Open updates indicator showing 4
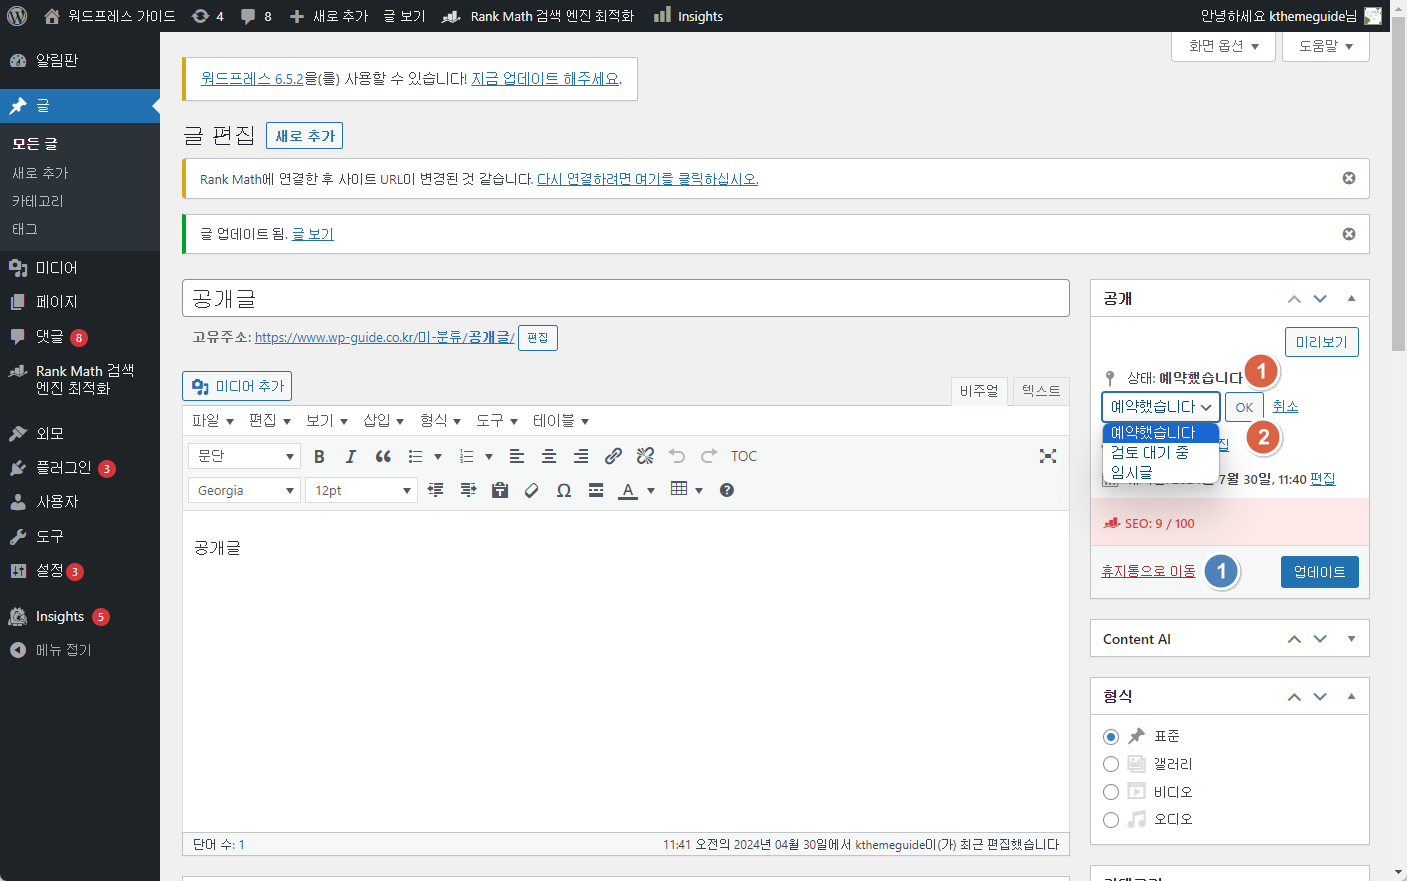 coord(207,16)
